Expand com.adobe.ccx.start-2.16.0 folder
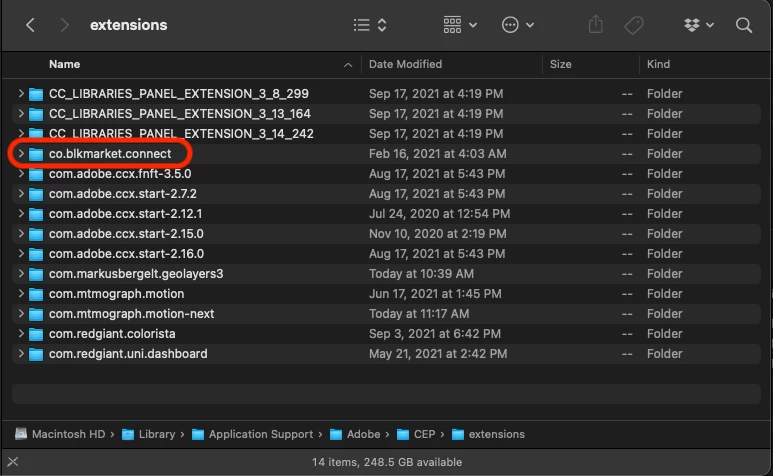Image resolution: width=773 pixels, height=476 pixels. tap(21, 253)
